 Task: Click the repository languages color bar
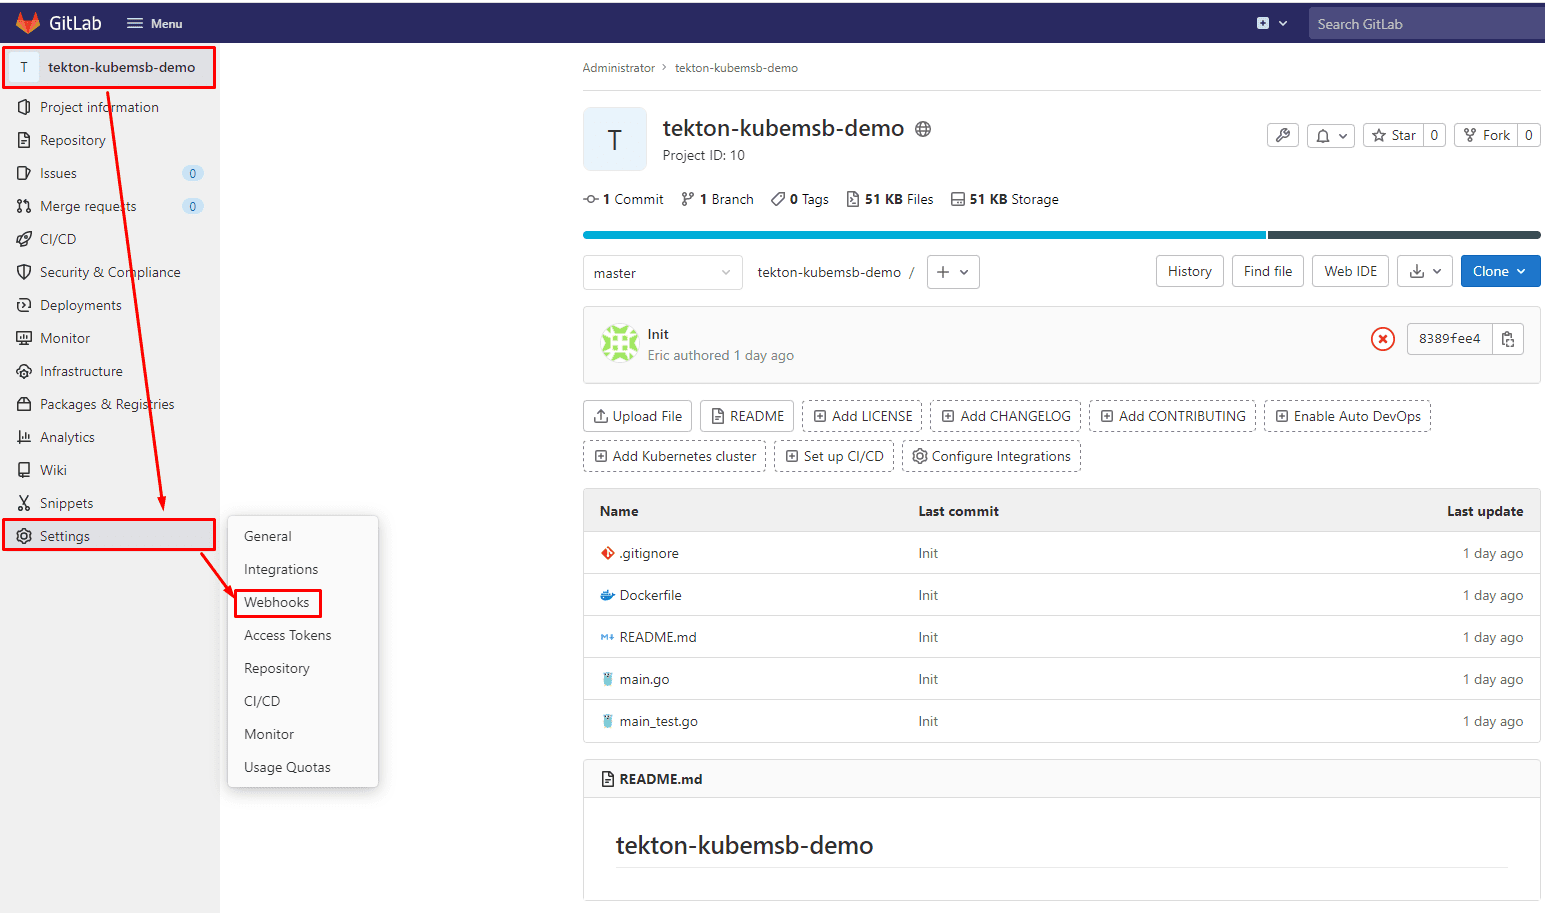(x=1062, y=235)
